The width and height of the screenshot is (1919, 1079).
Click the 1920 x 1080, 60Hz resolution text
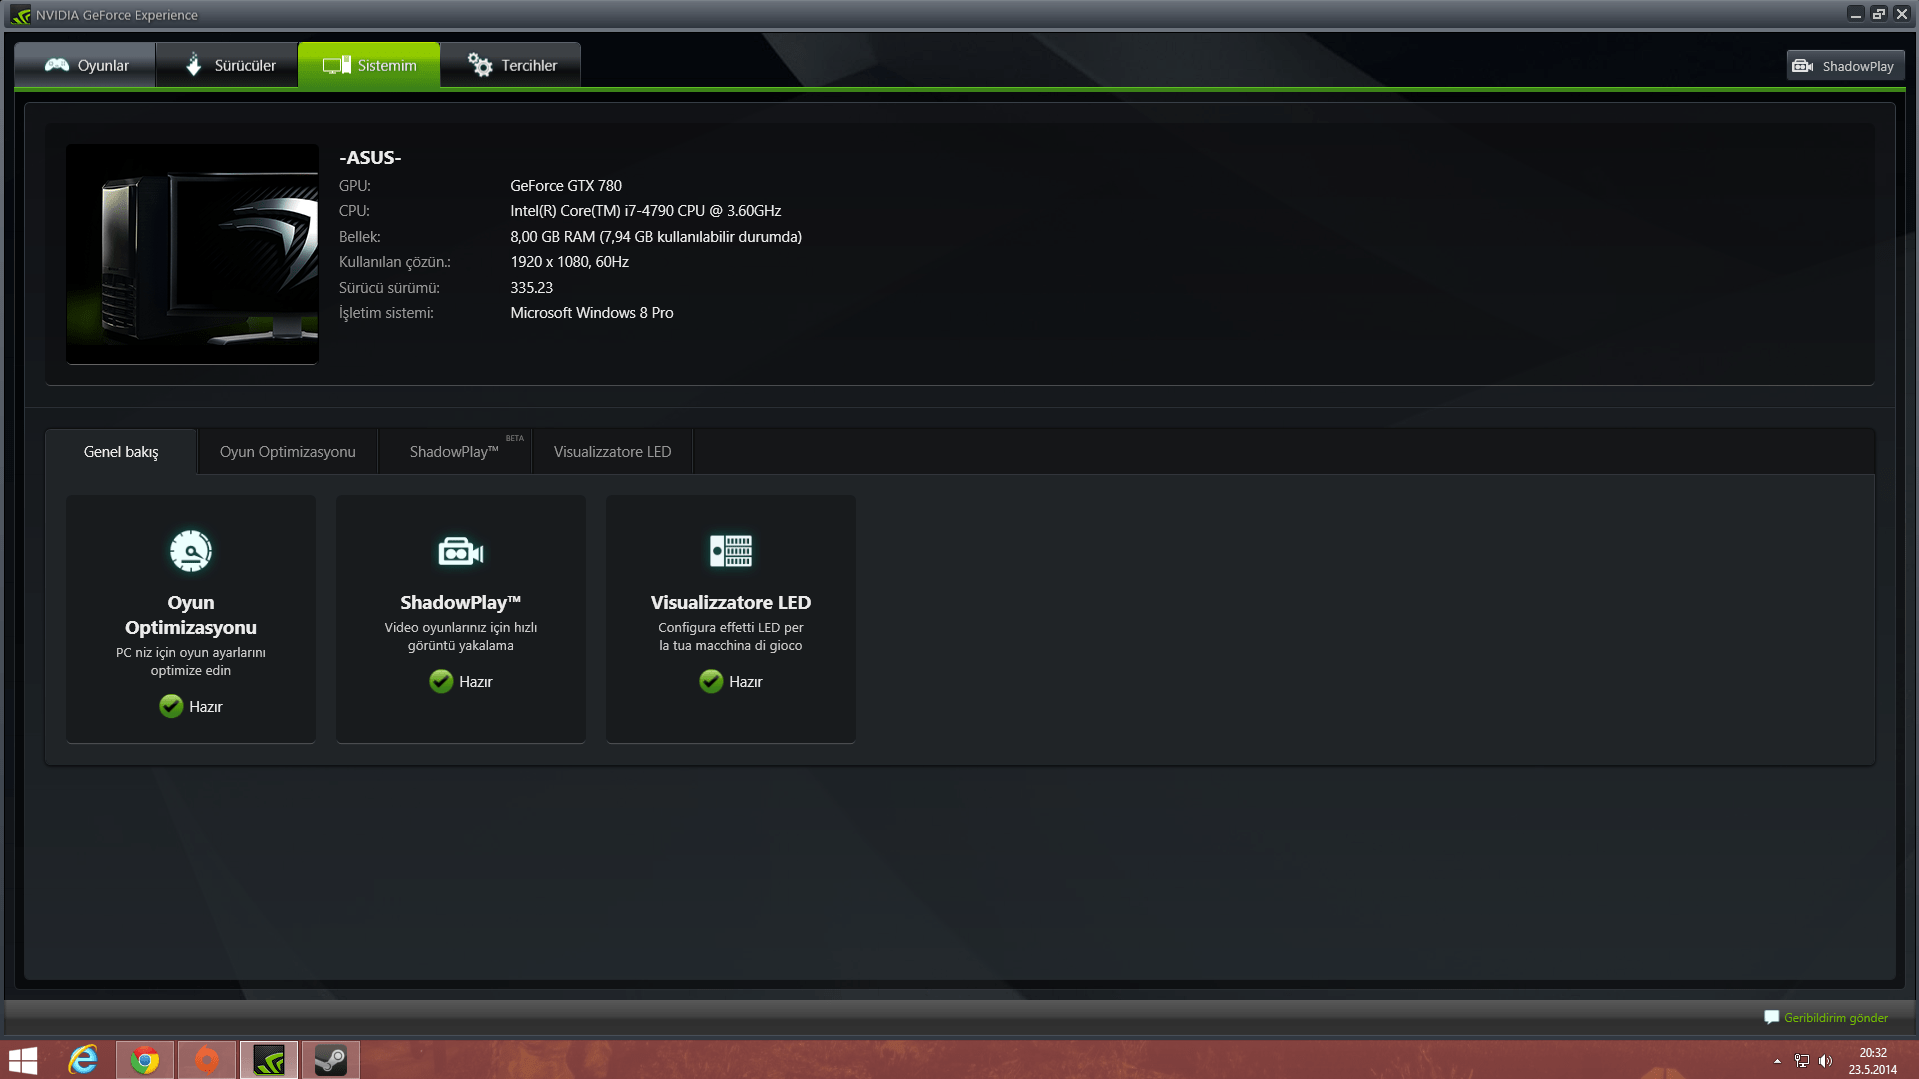[570, 262]
